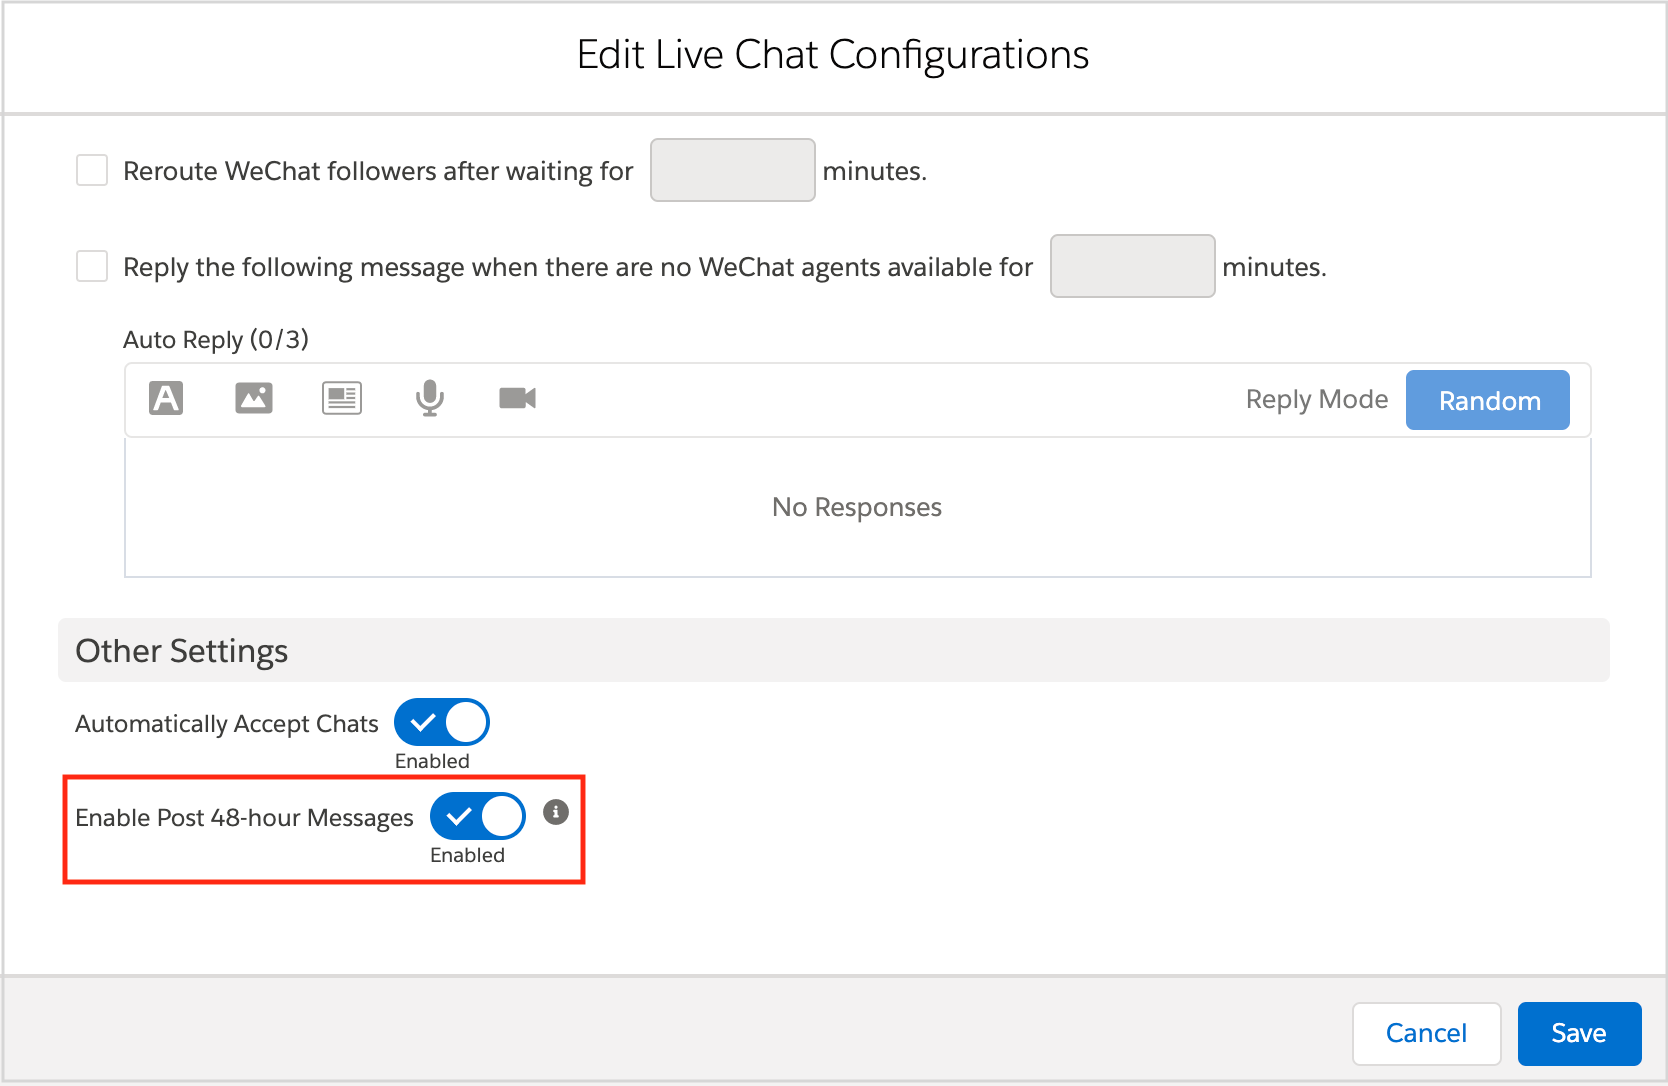Save the live chat configurations

click(x=1578, y=1033)
